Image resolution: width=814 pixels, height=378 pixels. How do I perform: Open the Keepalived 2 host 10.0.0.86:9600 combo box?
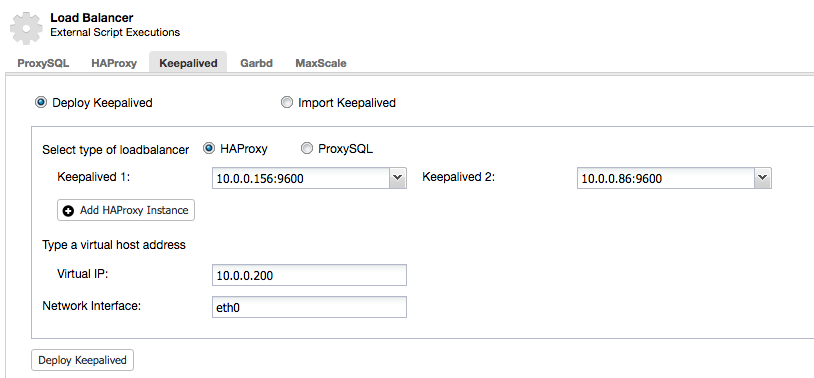pos(674,178)
